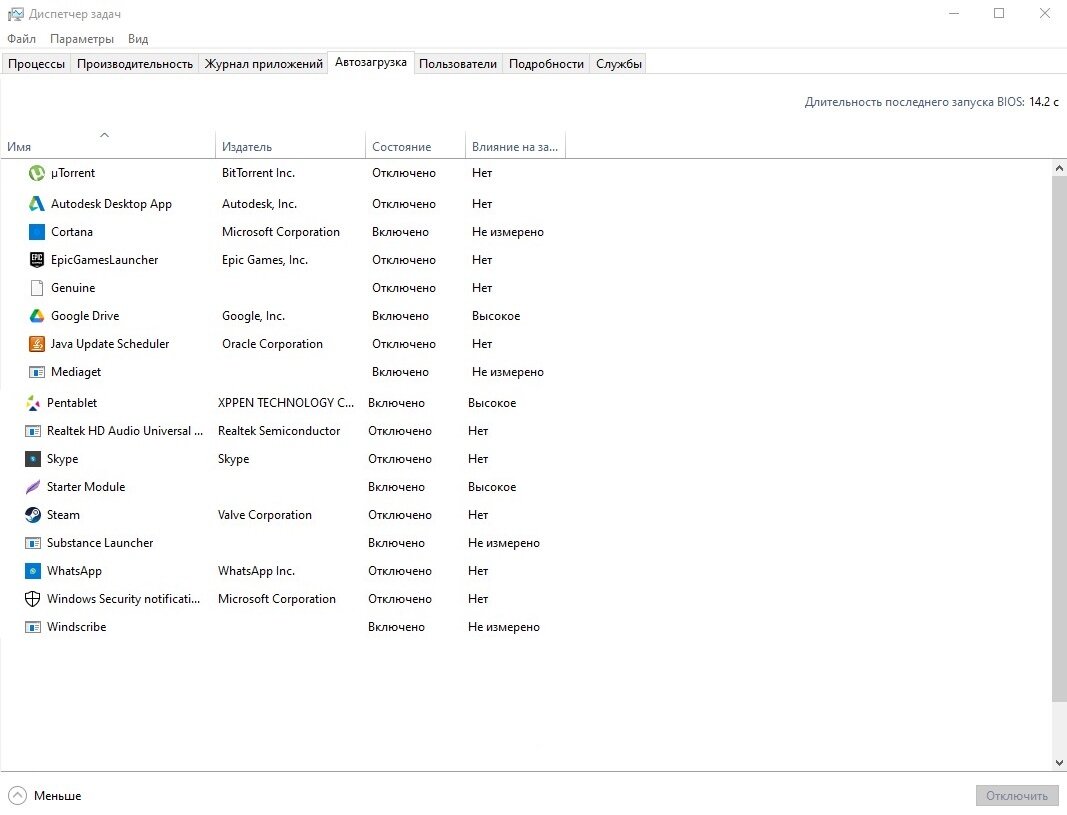Select the Google Drive triangle icon

pos(37,316)
